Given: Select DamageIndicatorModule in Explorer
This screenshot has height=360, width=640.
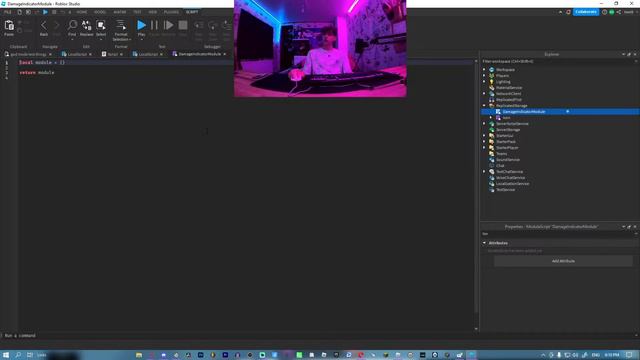Looking at the screenshot, I should [x=524, y=112].
